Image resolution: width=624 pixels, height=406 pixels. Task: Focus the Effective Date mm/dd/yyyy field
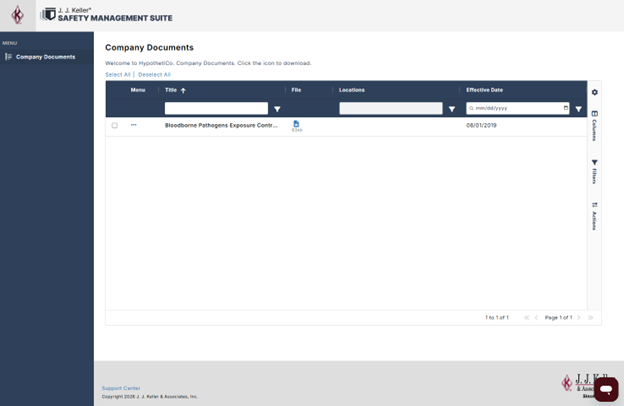coord(517,108)
